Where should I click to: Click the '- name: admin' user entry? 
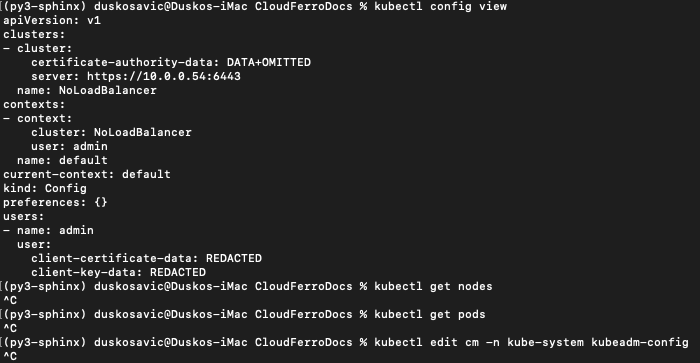tap(49, 230)
